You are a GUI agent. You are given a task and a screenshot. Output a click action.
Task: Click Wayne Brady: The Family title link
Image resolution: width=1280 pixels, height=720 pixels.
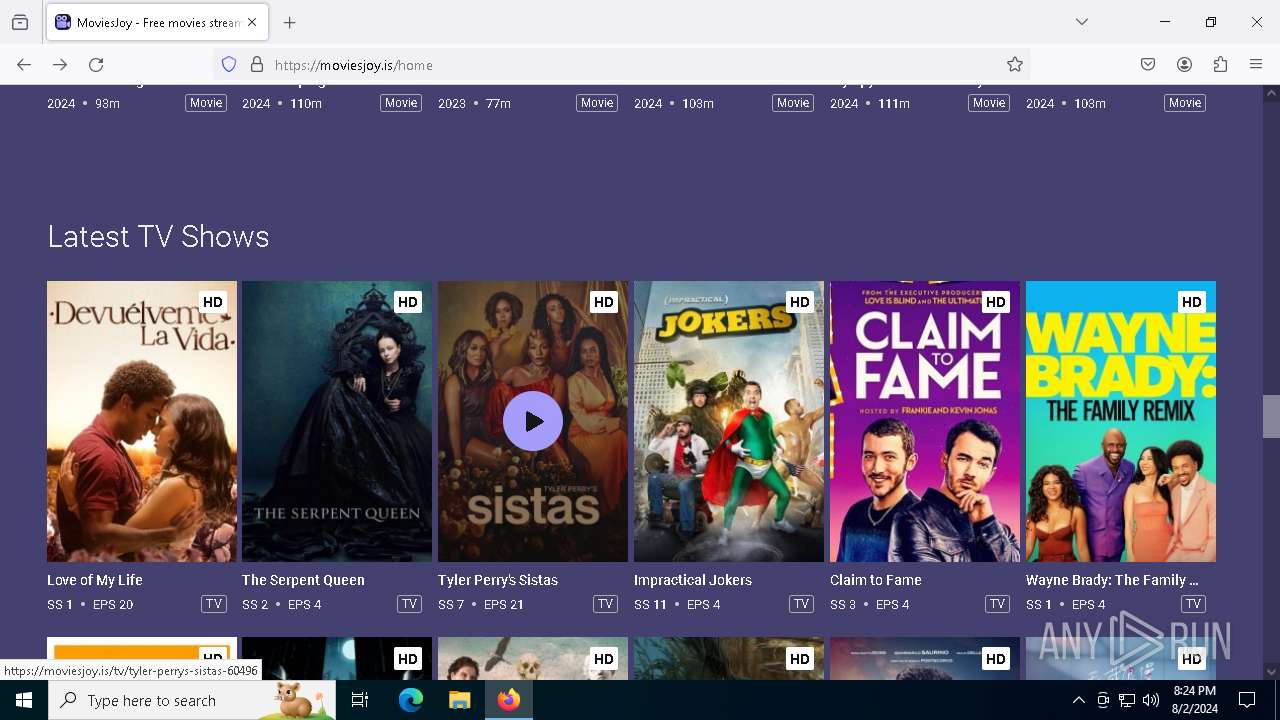click(1112, 580)
